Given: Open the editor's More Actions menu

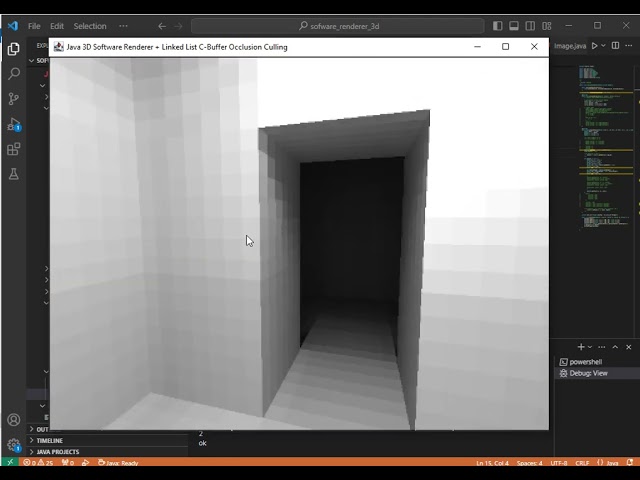Looking at the screenshot, I should coord(629,45).
